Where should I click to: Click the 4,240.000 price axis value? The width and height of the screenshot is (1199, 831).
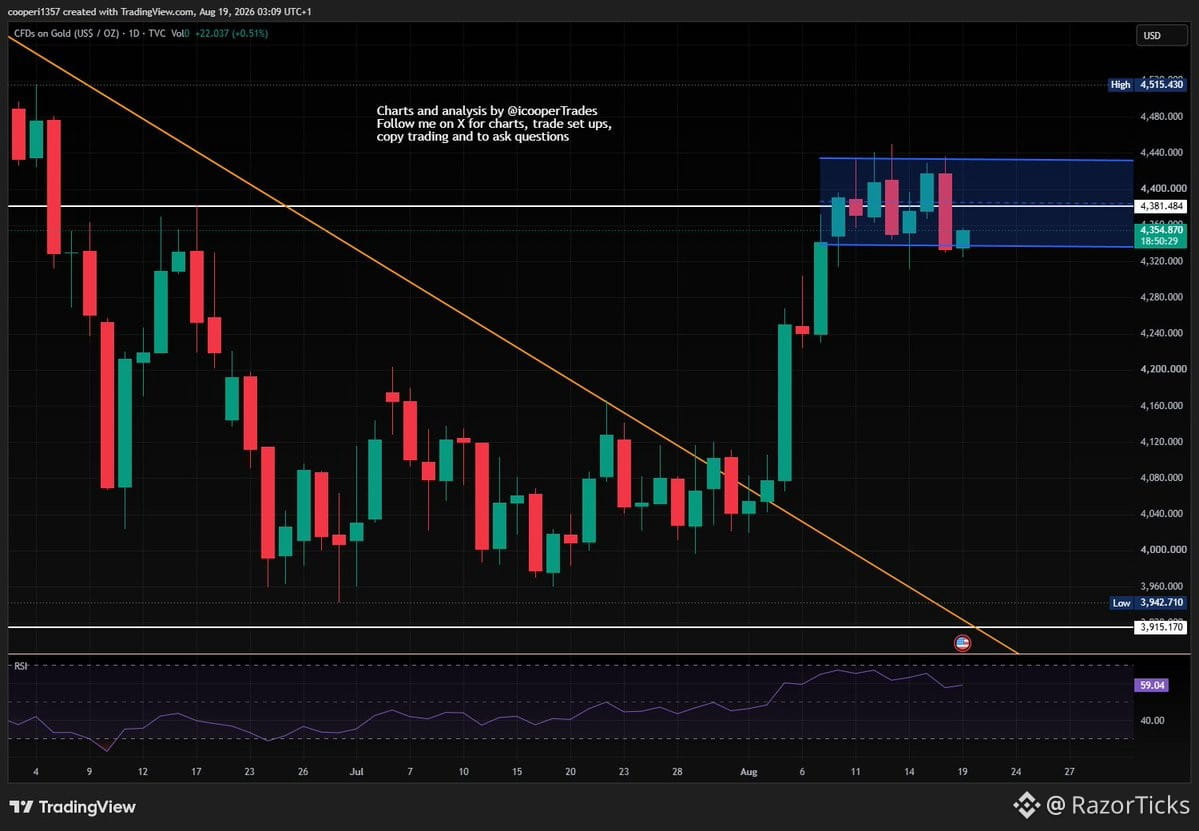click(x=1162, y=333)
